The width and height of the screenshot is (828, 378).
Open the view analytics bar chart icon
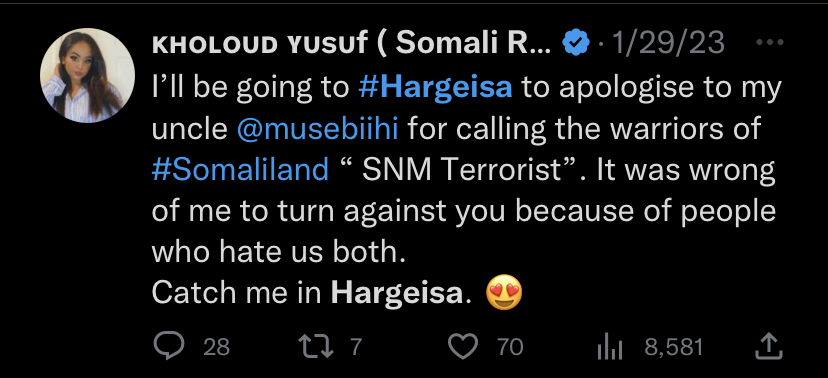(x=609, y=347)
